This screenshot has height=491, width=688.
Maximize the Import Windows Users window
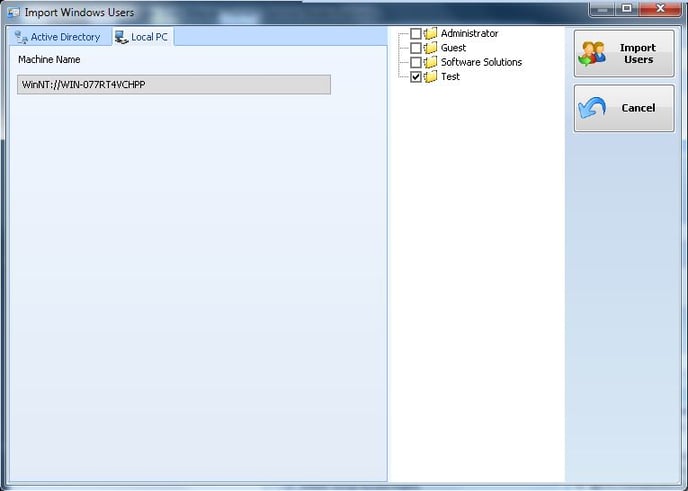627,8
